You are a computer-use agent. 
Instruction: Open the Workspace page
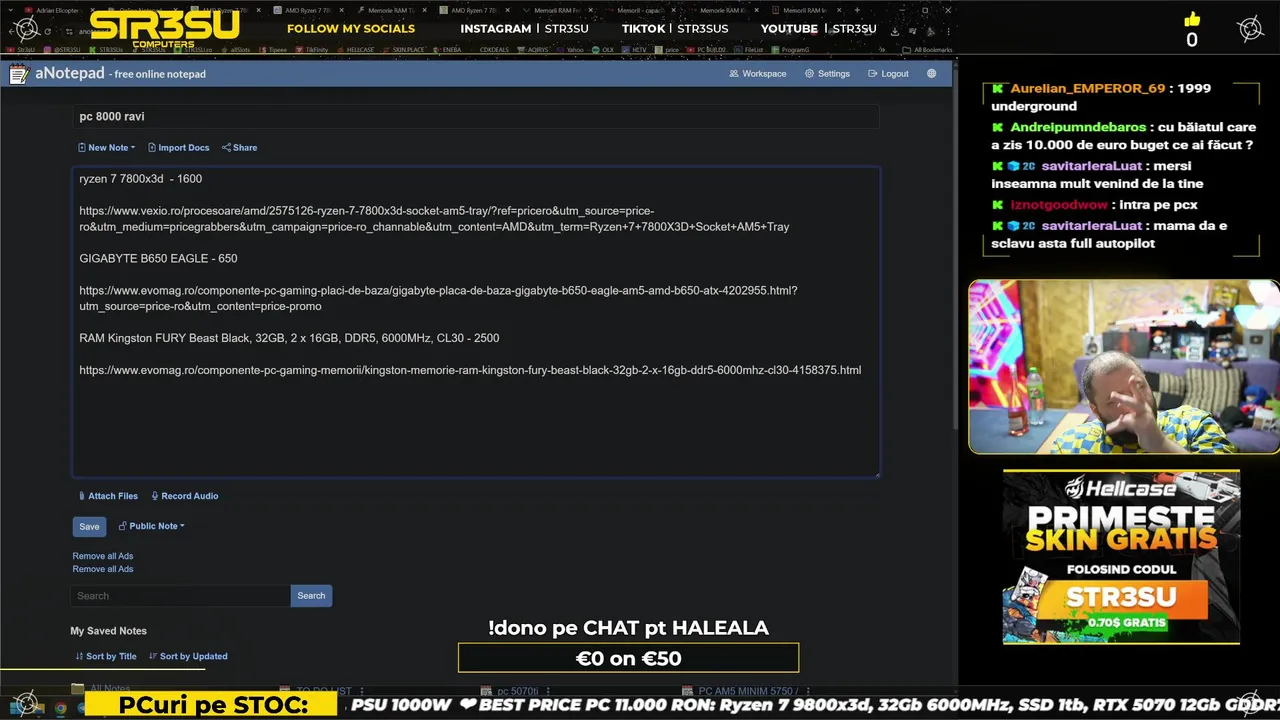(x=758, y=74)
